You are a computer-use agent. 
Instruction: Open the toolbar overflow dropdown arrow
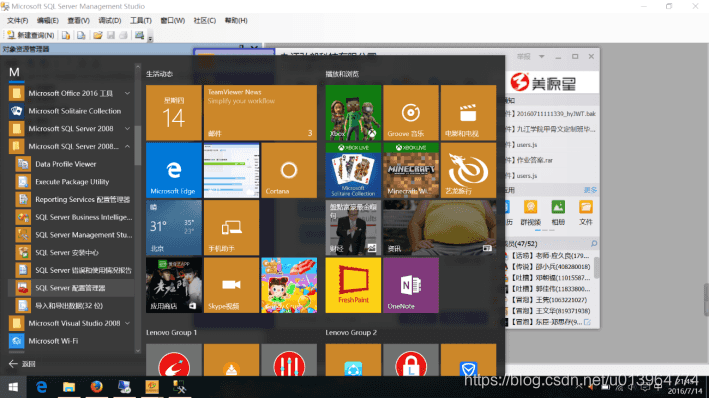click(x=150, y=38)
